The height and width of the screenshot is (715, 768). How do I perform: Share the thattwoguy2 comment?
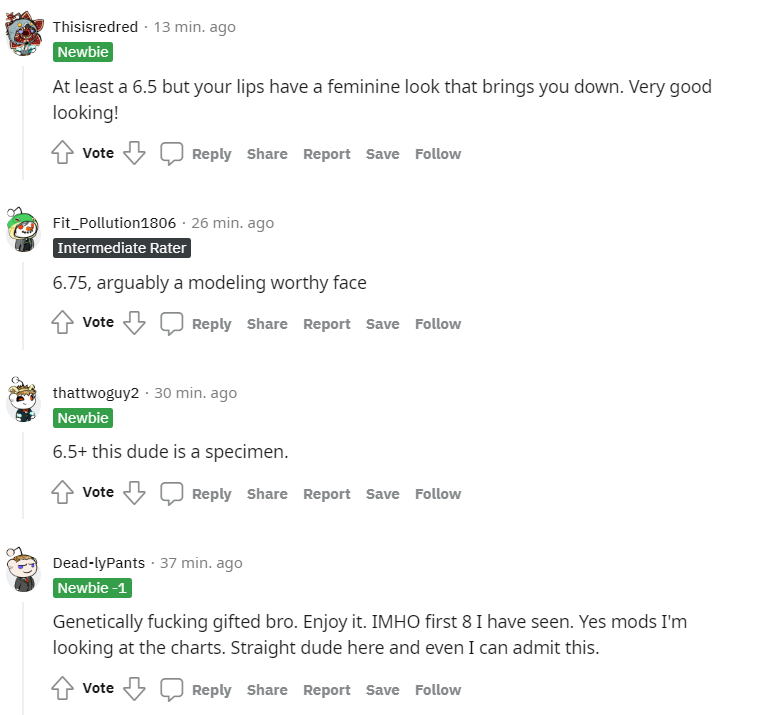click(267, 494)
